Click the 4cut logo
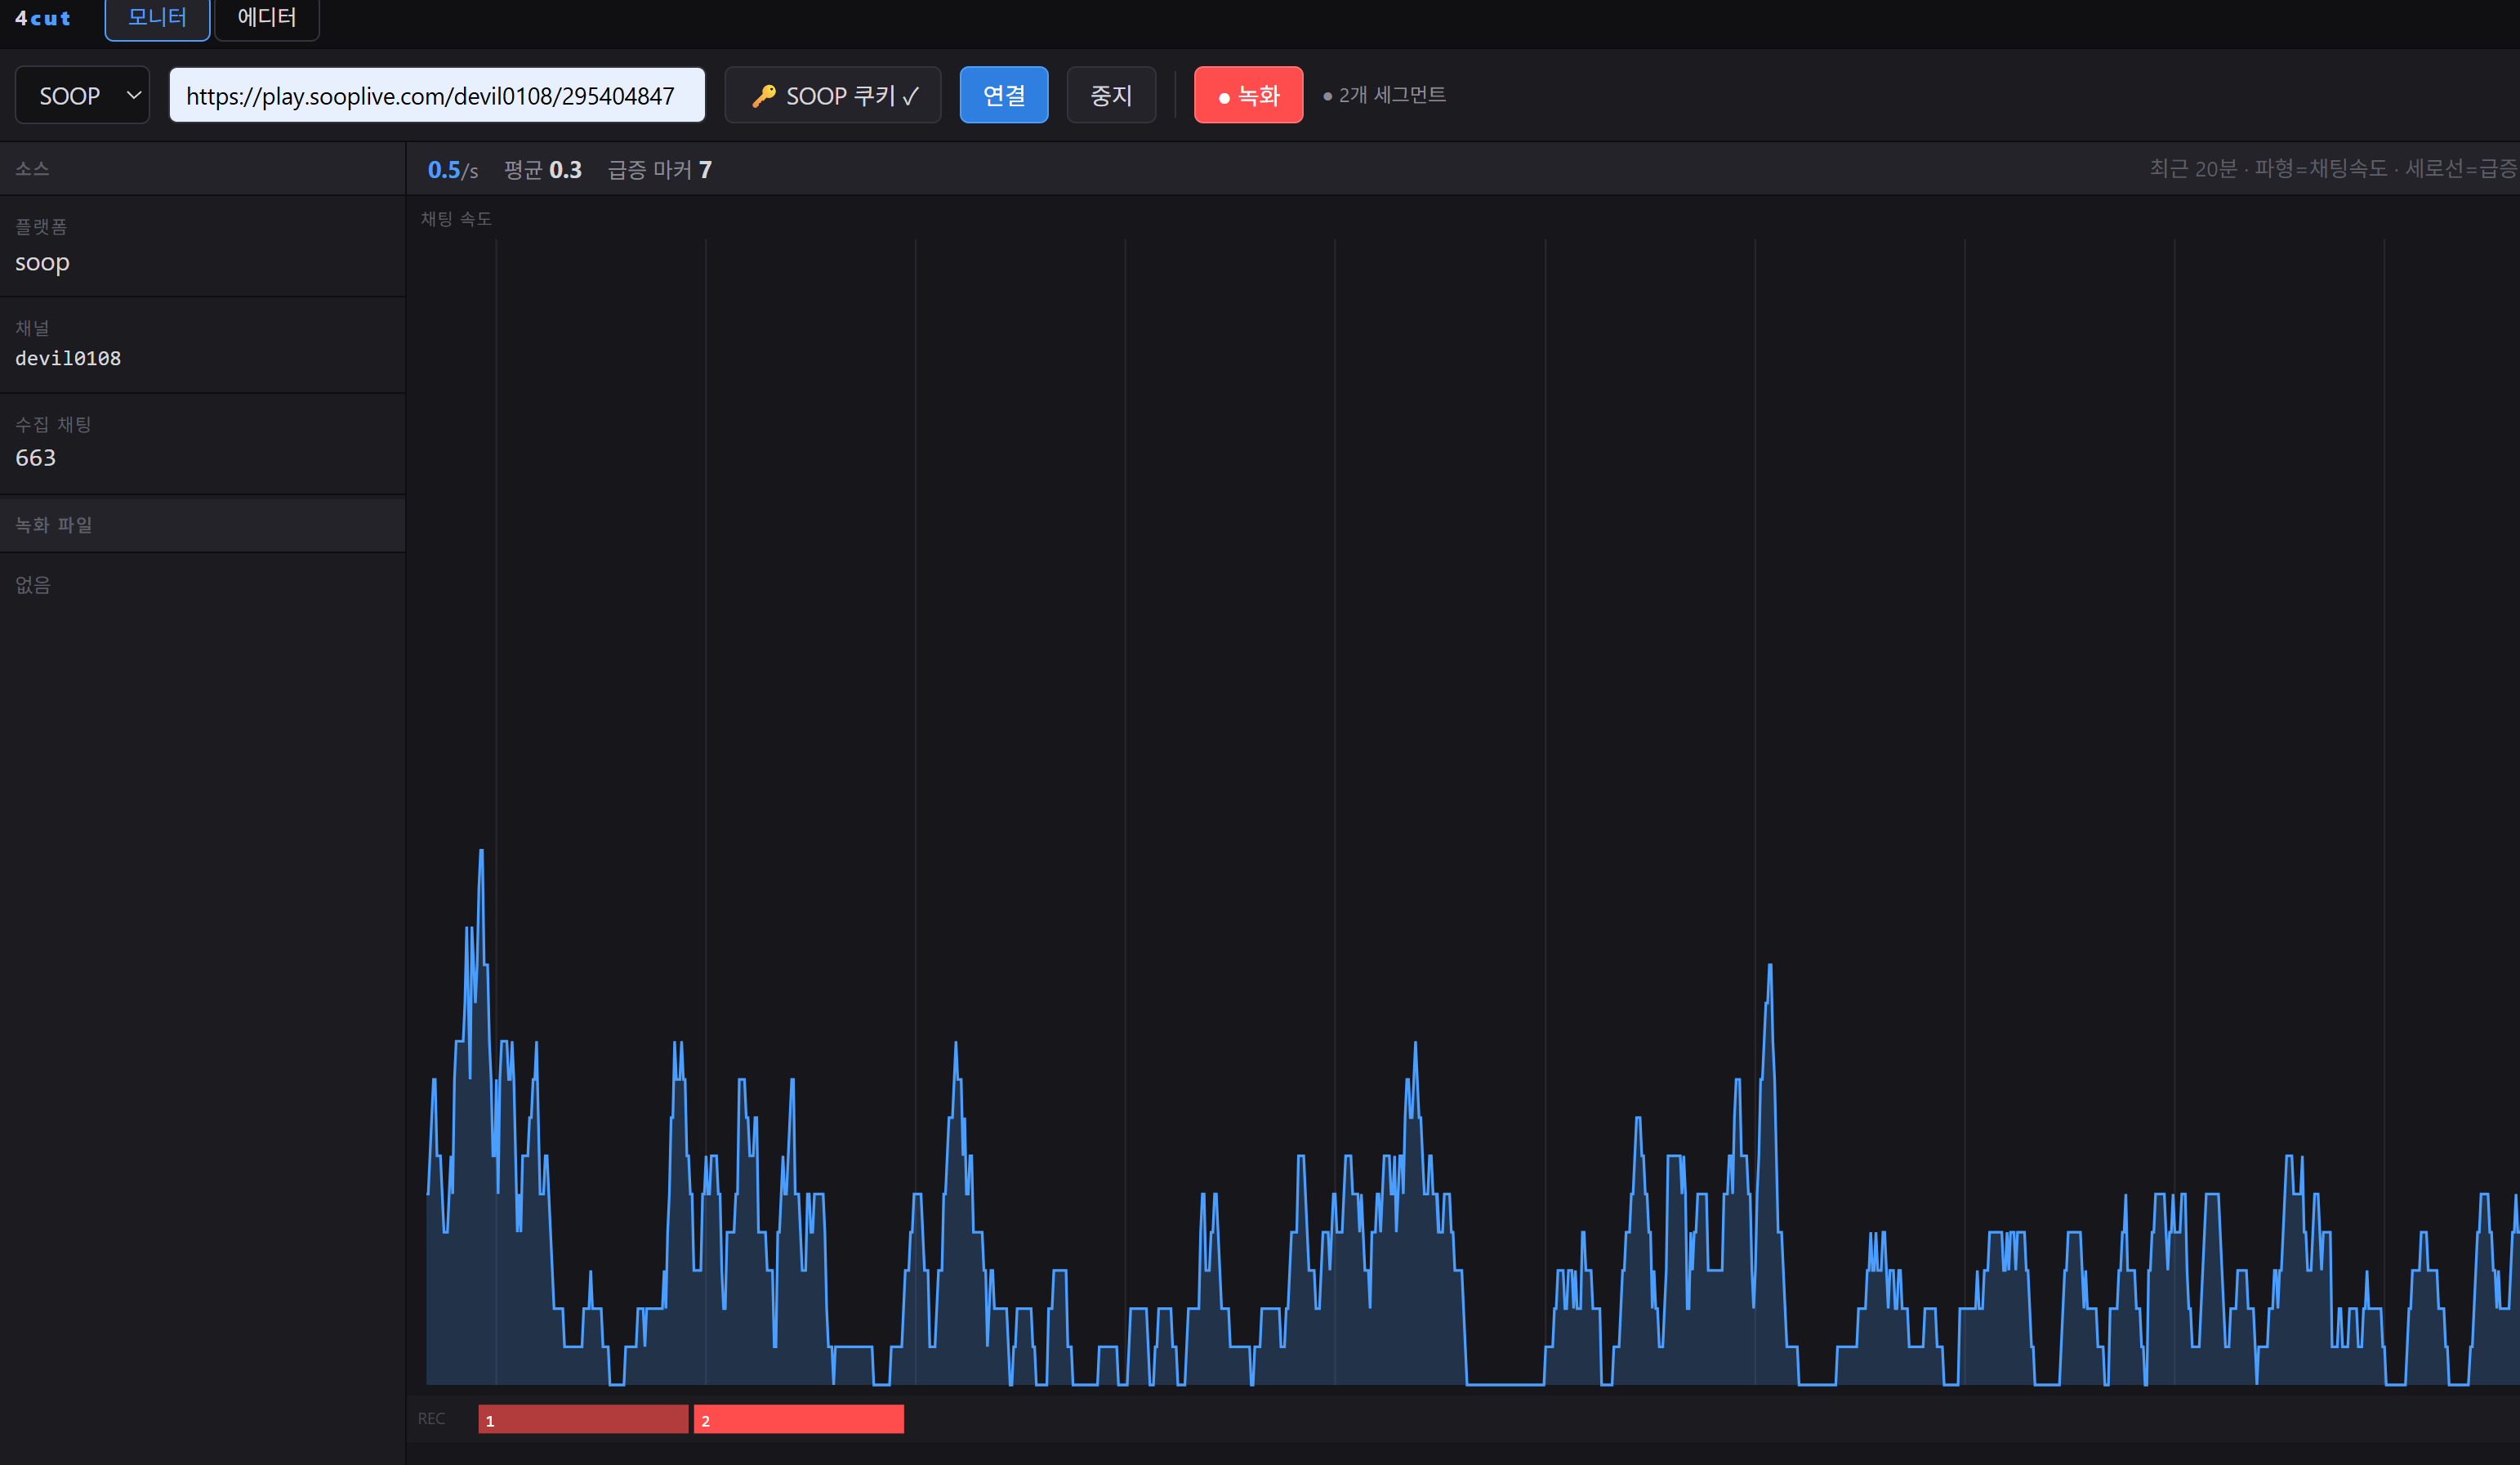This screenshot has height=1465, width=2520. pos(43,18)
